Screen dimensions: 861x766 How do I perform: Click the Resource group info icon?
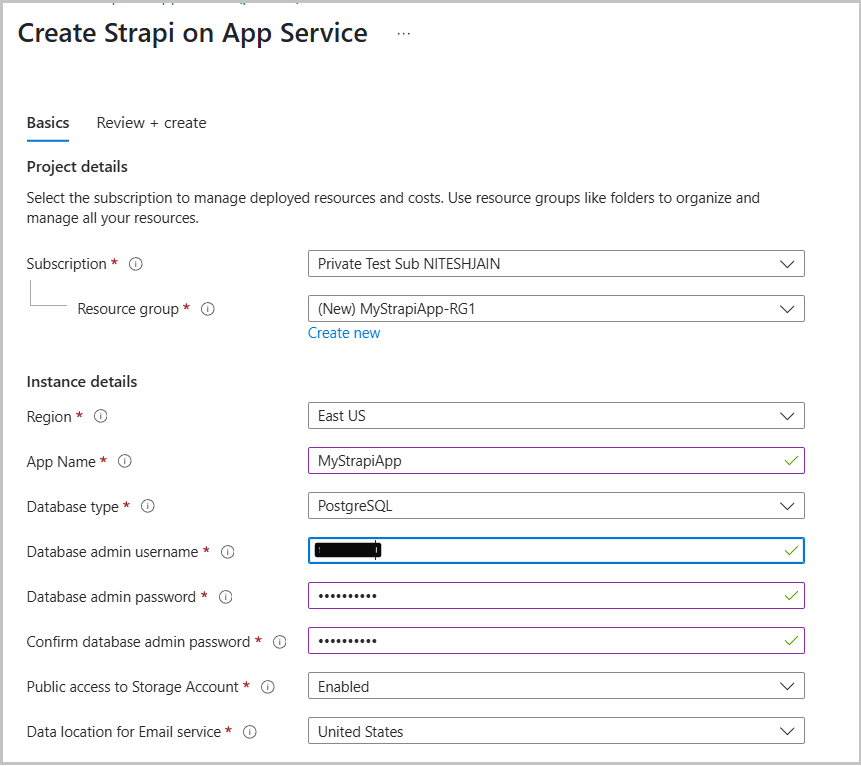pyautogui.click(x=207, y=309)
